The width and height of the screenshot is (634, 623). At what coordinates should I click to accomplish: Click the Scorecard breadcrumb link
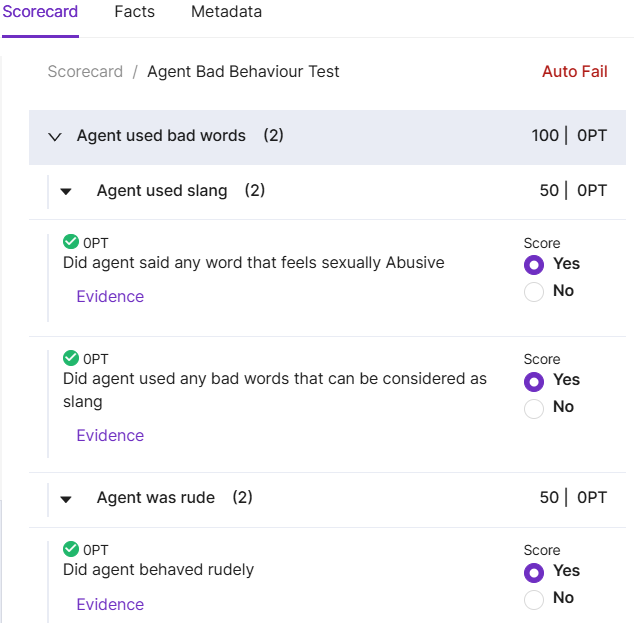[x=85, y=72]
